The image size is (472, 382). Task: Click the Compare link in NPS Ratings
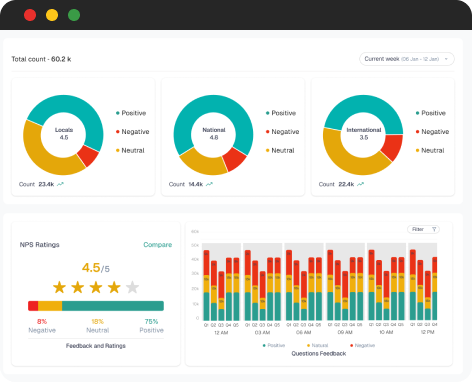pos(158,245)
